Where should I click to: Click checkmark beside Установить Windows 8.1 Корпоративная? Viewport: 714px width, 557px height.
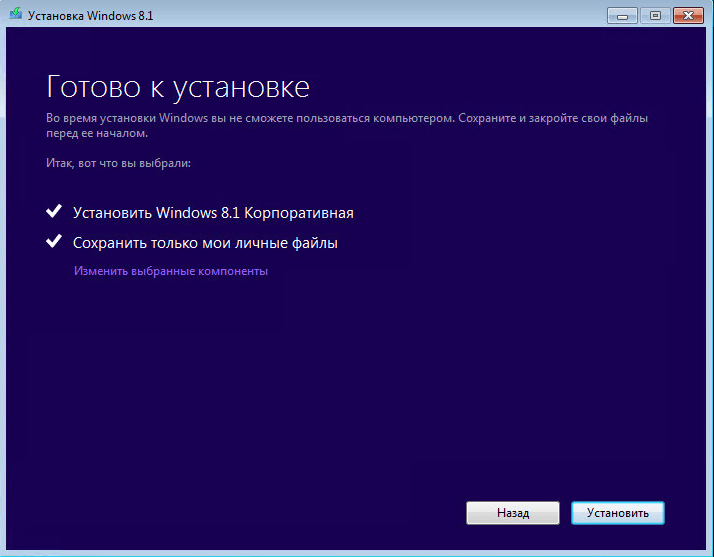click(54, 211)
